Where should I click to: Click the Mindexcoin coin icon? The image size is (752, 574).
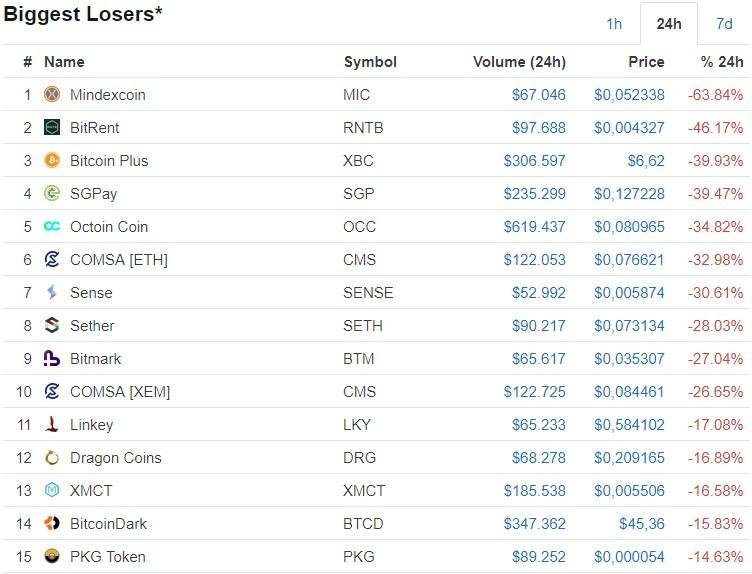pos(52,95)
